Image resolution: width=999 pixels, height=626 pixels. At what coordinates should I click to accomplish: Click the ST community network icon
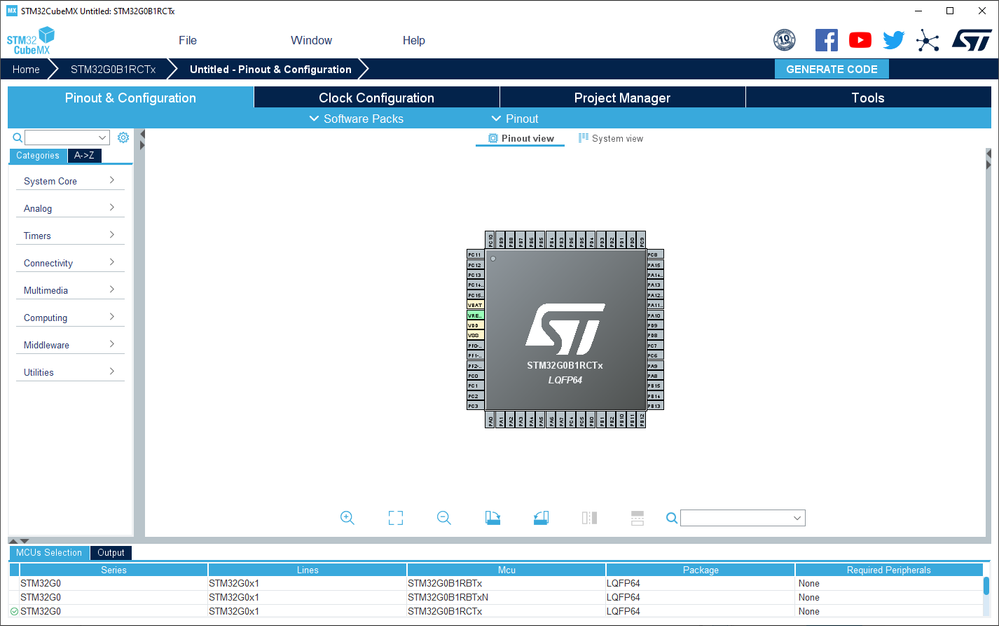coord(928,41)
